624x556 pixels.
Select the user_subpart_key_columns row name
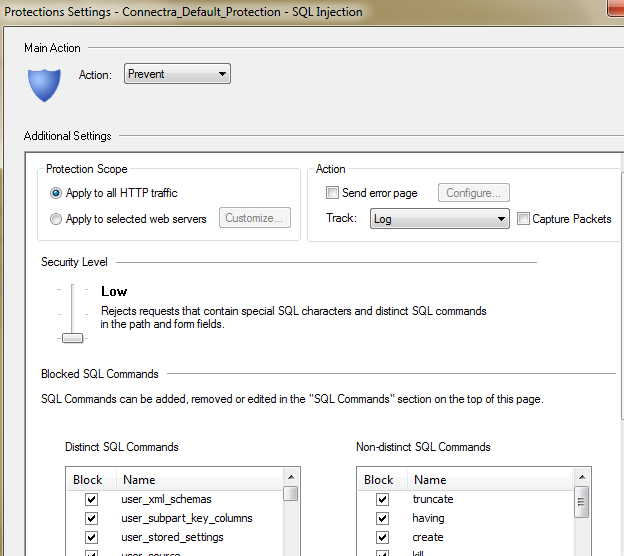[187, 518]
